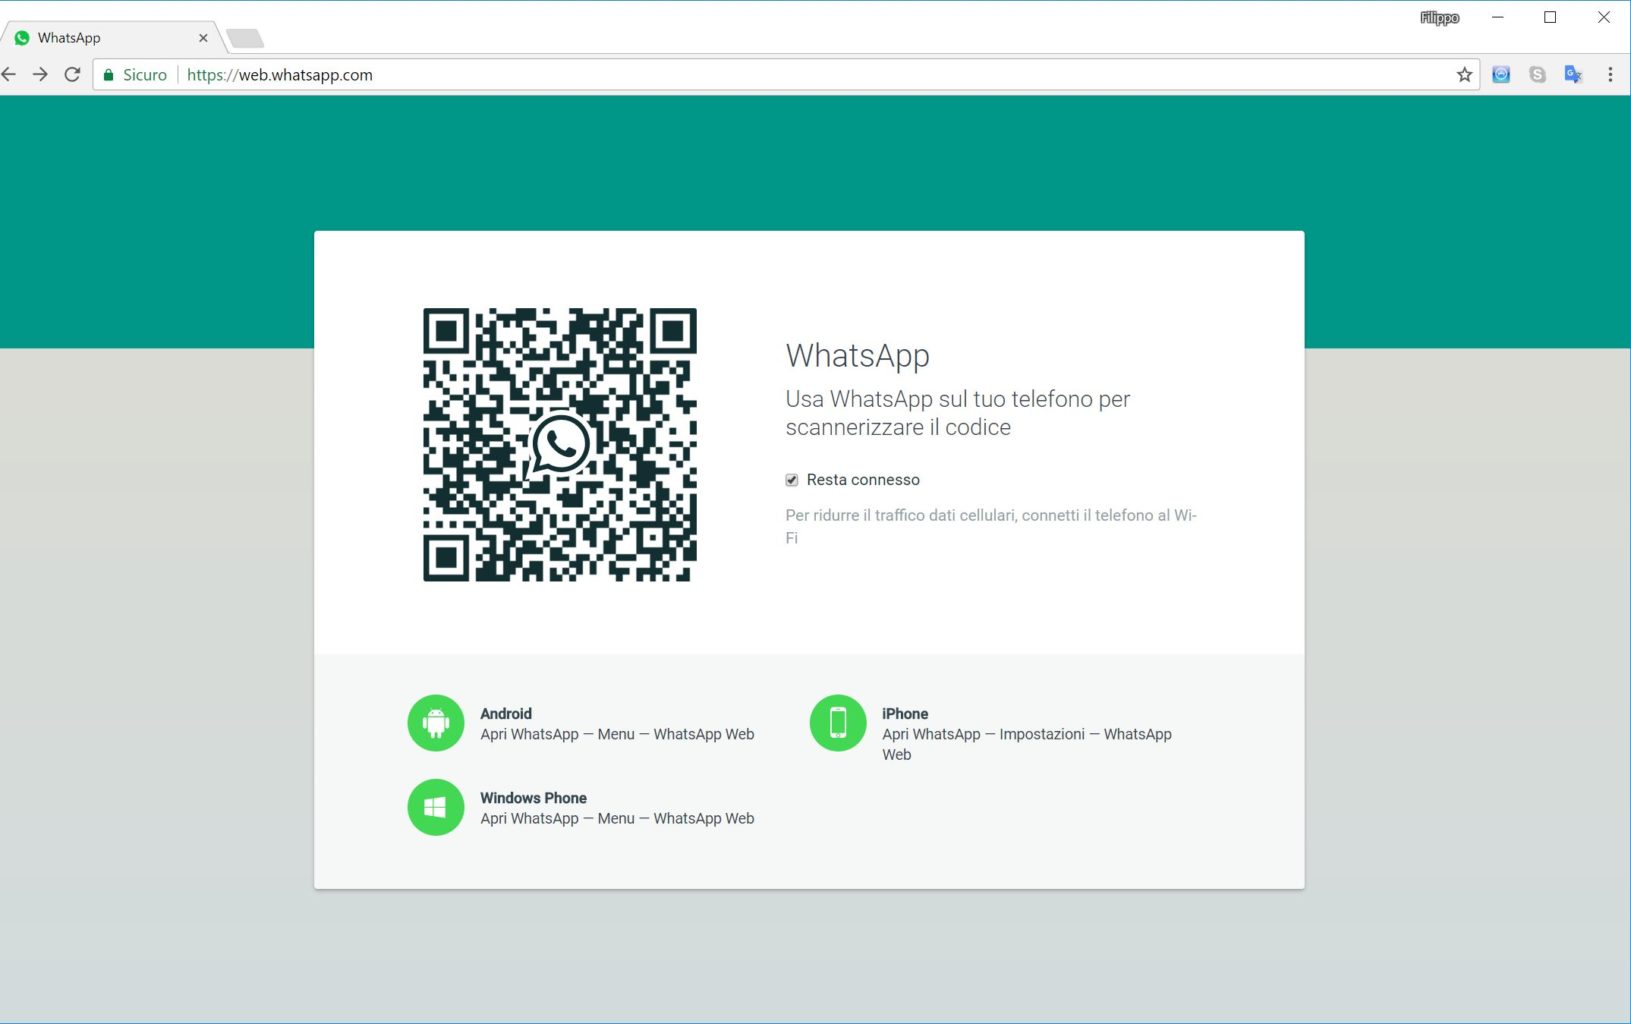Click the address bar URL web.whatsapp.com
1631x1024 pixels.
point(280,75)
